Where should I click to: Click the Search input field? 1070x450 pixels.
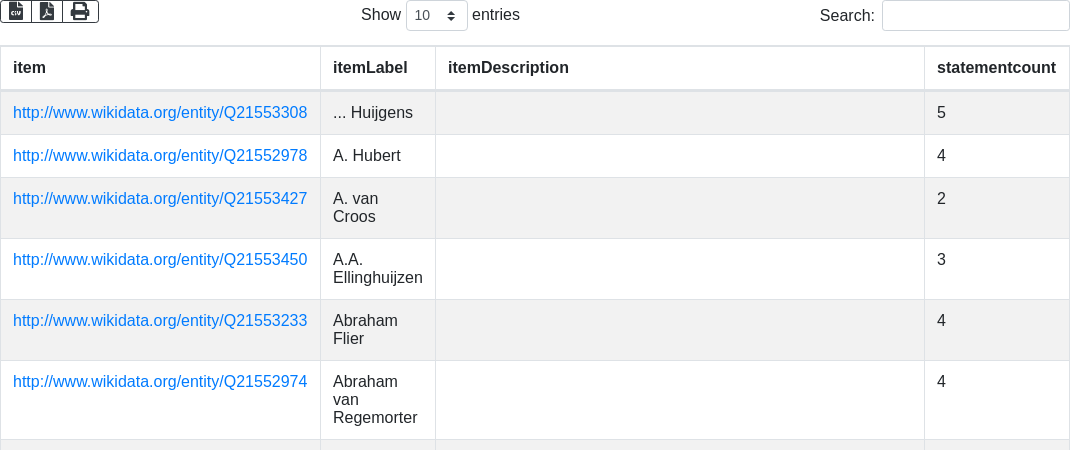pyautogui.click(x=975, y=16)
